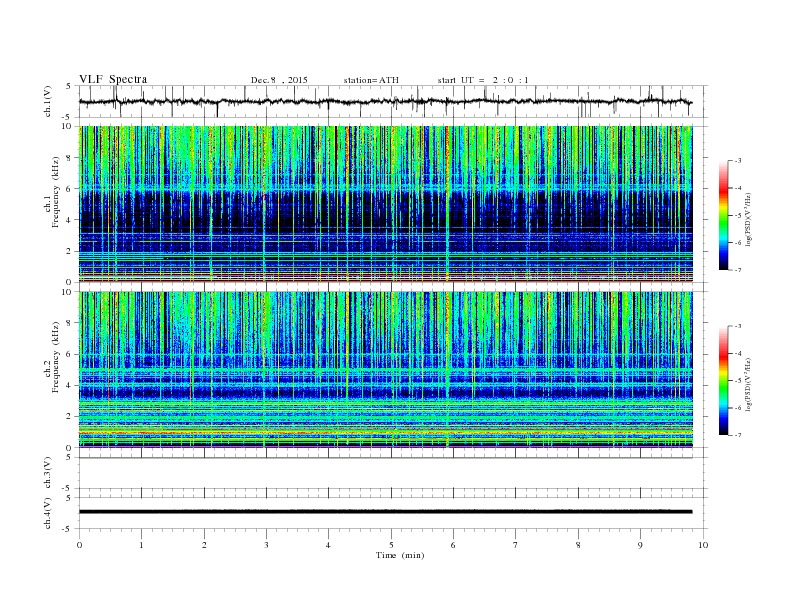The height and width of the screenshot is (612, 792).
Task: Select the "ch.3(V)" y-axis label
Action: (48, 473)
